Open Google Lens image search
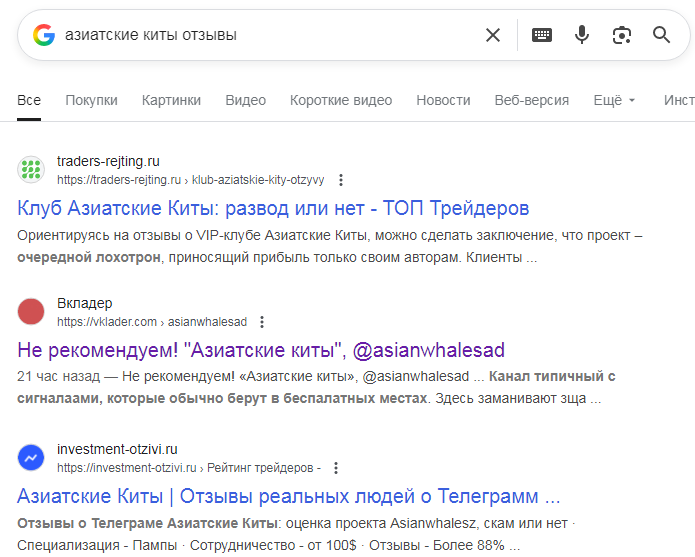Image resolution: width=695 pixels, height=557 pixels. [622, 35]
